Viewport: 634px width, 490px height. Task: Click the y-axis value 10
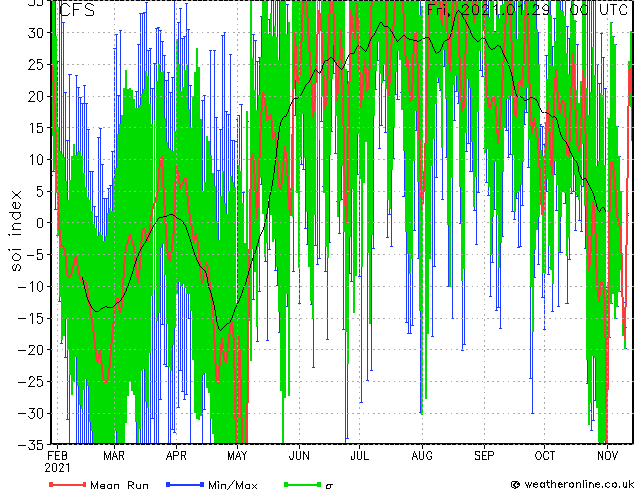(x=36, y=160)
